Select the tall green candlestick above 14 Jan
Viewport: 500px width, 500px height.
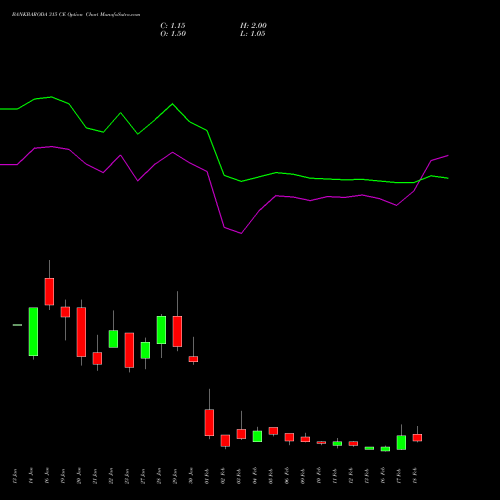(x=33, y=332)
